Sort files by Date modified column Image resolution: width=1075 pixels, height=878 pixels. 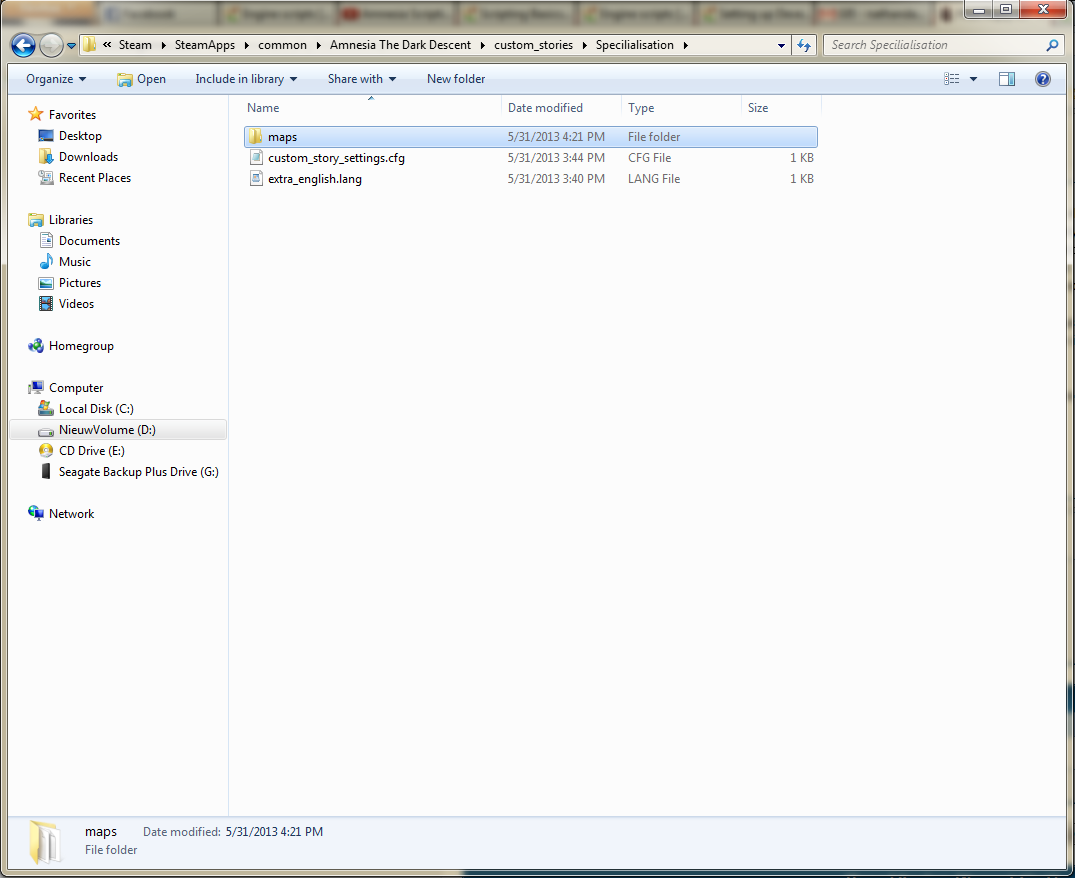(545, 108)
